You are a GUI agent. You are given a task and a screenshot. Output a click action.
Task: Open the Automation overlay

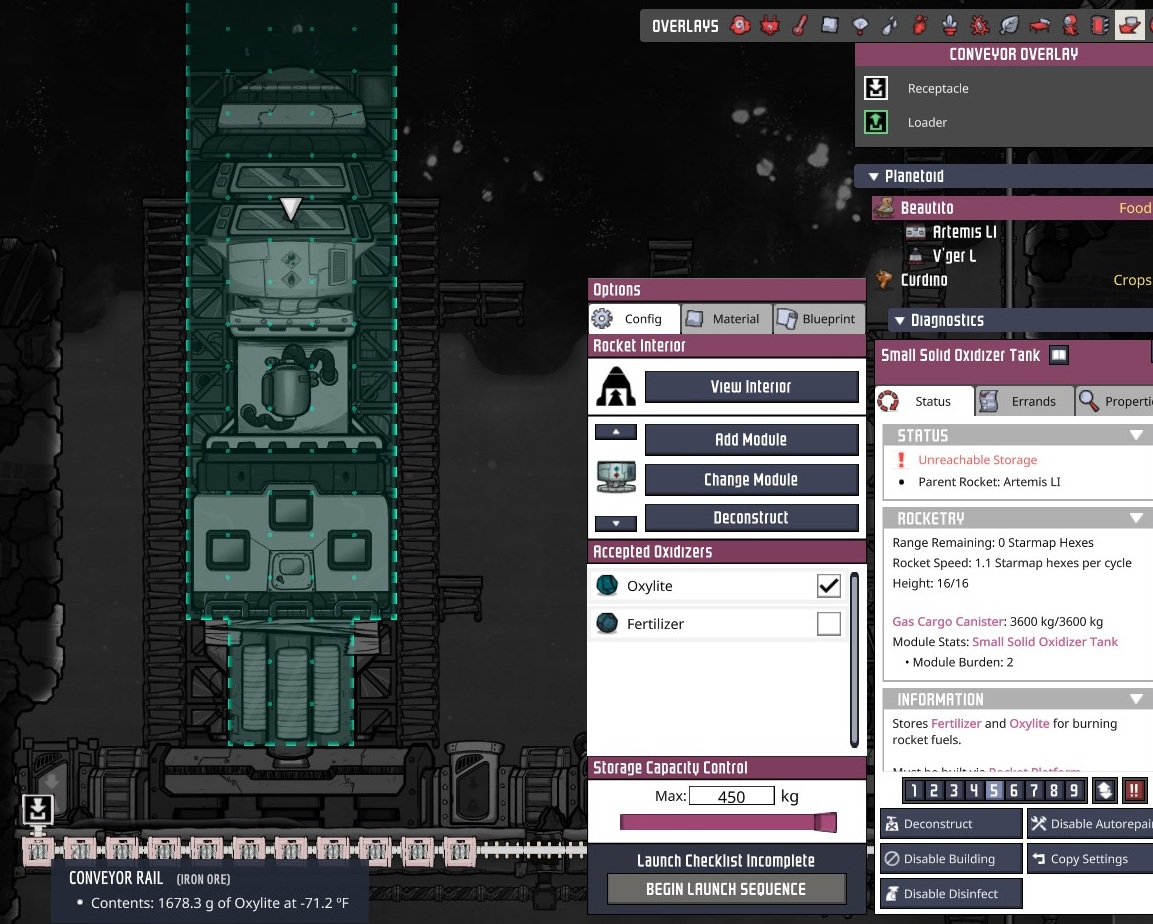click(1100, 26)
